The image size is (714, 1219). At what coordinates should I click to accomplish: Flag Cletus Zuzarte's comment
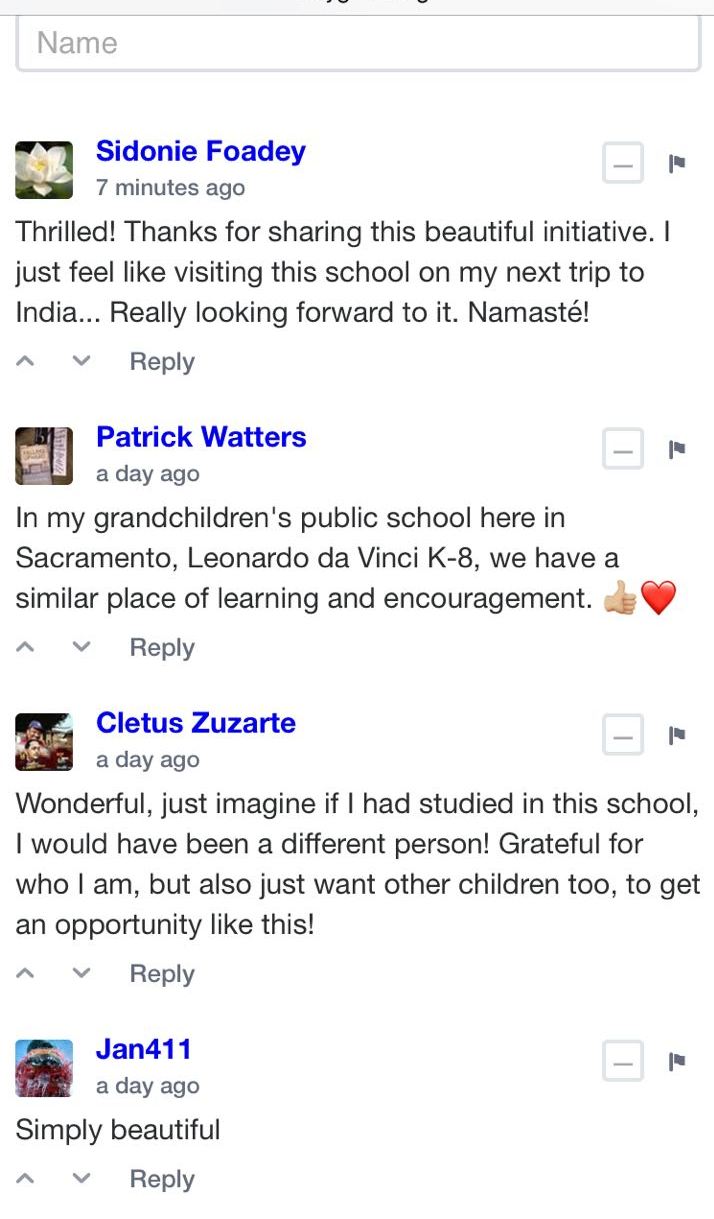coord(677,735)
